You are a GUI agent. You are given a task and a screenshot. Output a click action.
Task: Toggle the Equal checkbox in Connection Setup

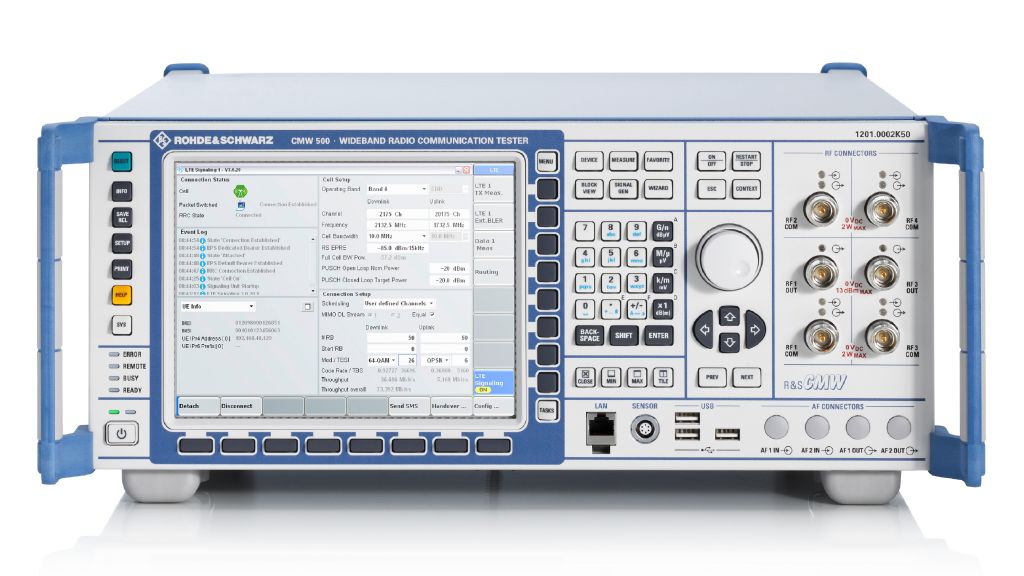pos(432,315)
